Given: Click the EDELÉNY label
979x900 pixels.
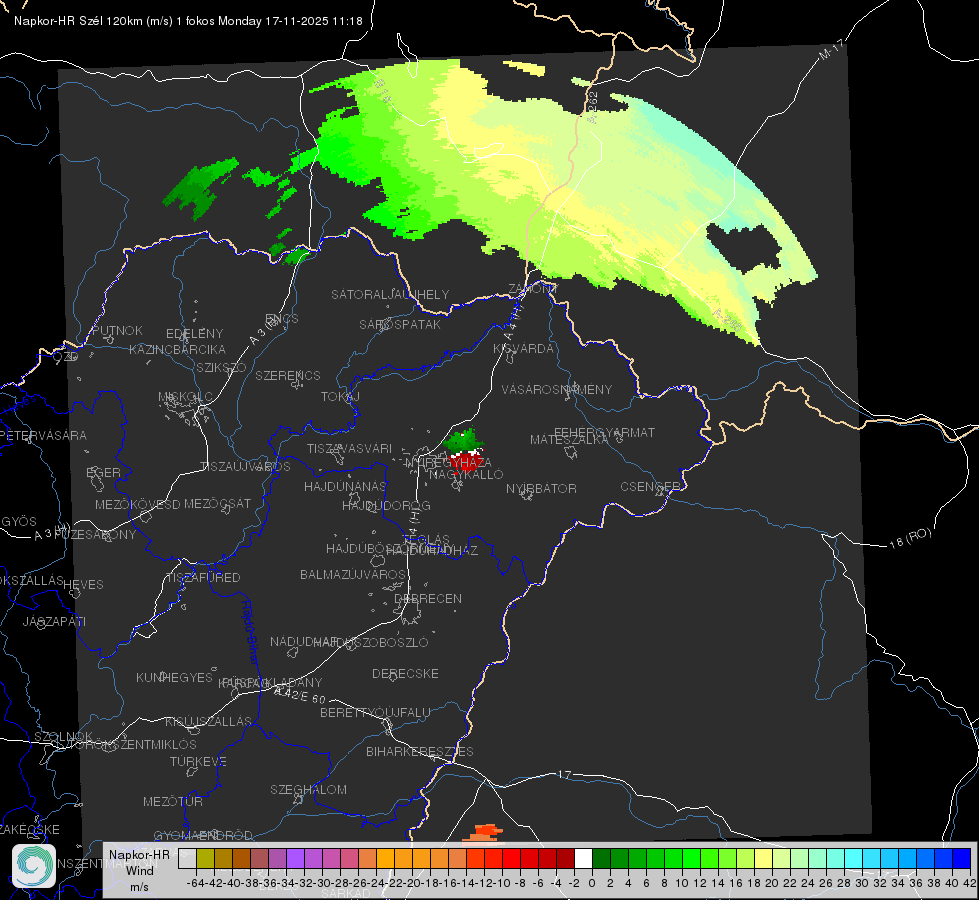Looking at the screenshot, I should tap(195, 334).
